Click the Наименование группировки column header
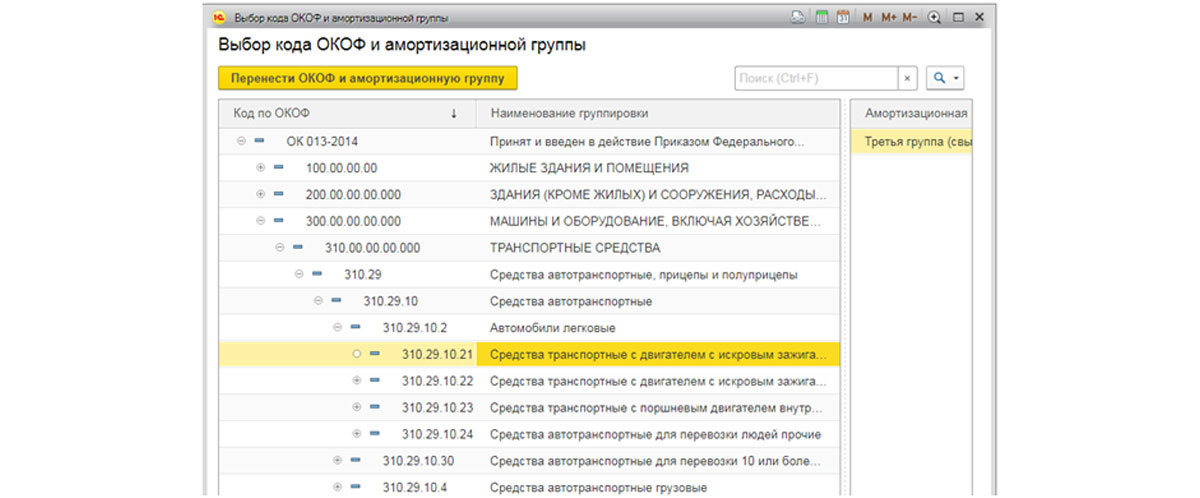Screen dimensions: 1200x498 [658, 114]
